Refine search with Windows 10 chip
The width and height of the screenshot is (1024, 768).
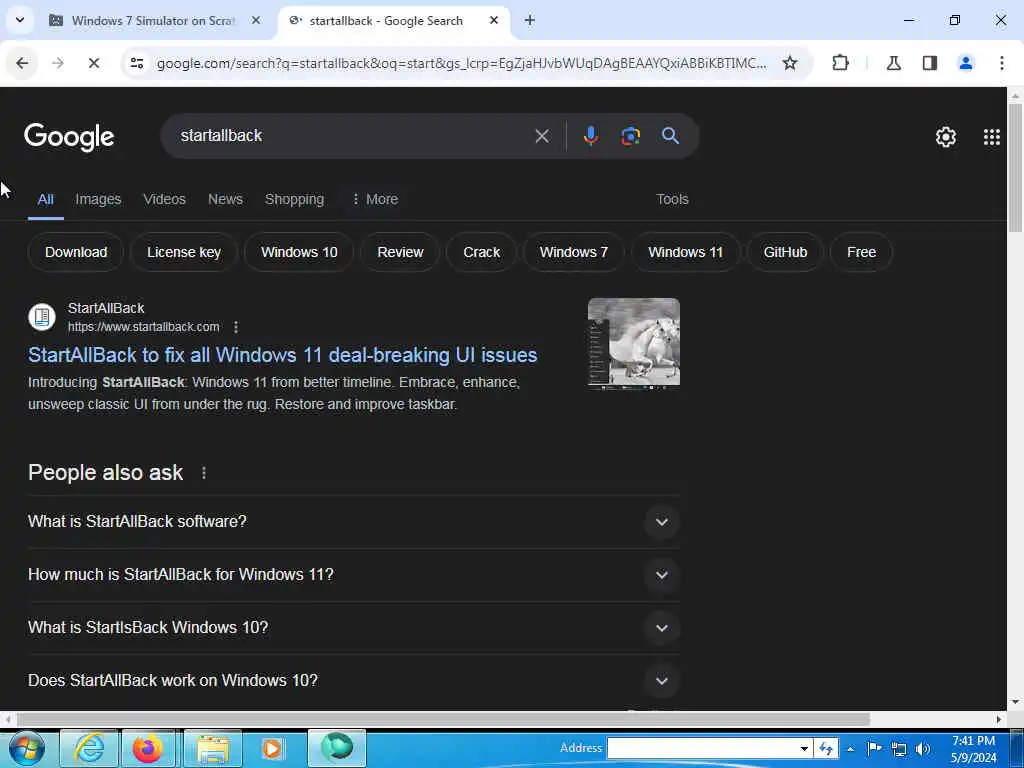(x=299, y=252)
